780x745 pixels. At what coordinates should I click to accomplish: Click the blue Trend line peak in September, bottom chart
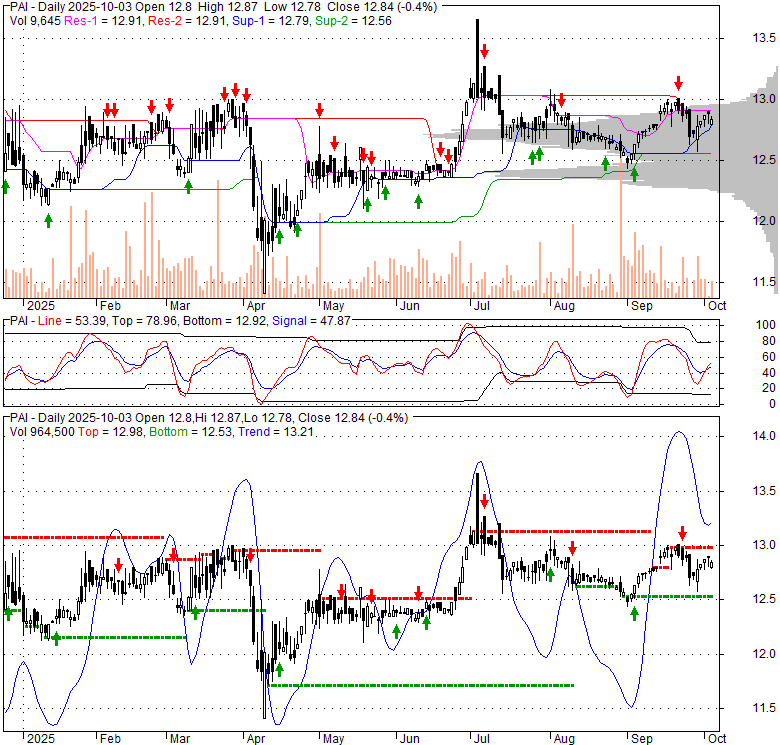pyautogui.click(x=679, y=433)
